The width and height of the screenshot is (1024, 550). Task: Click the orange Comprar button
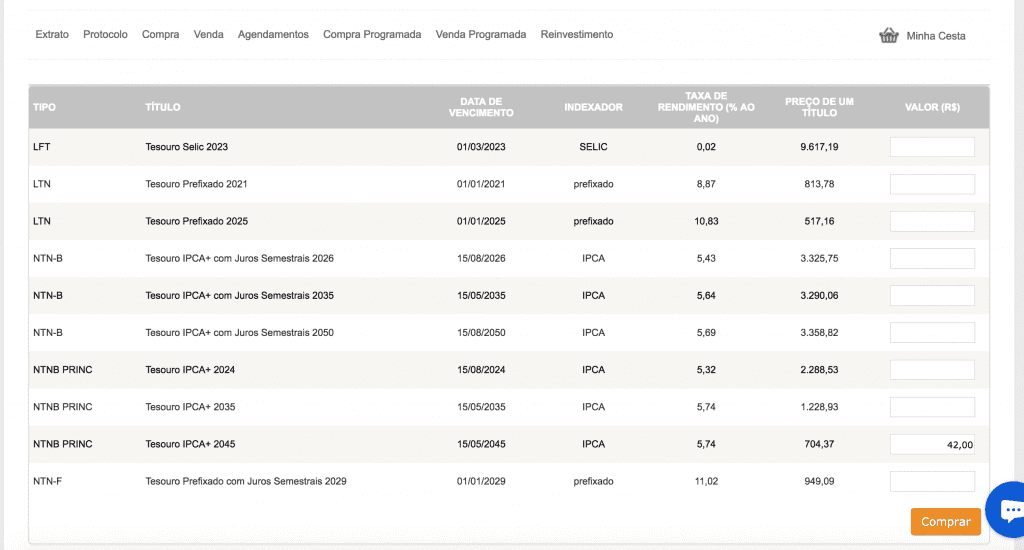(946, 522)
